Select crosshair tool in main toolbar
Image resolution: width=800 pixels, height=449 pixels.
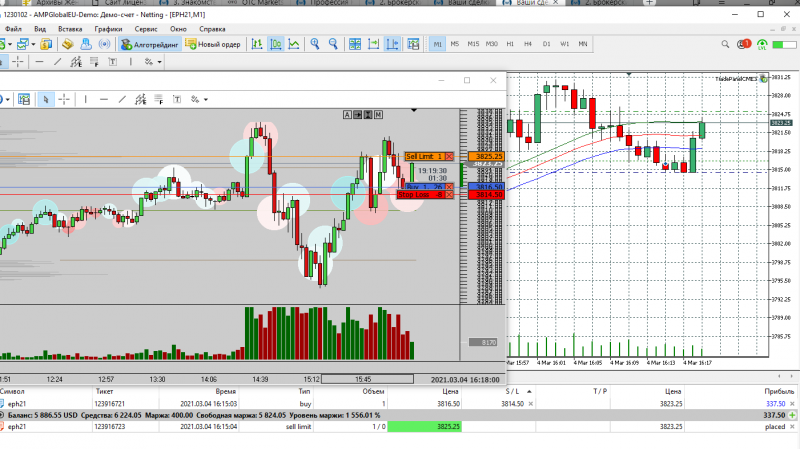(18, 62)
